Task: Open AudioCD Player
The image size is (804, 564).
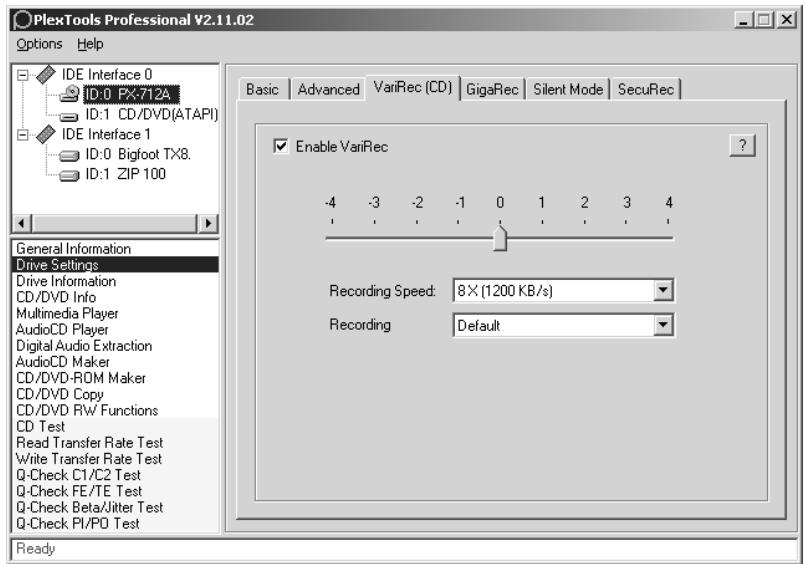Action: coord(115,329)
